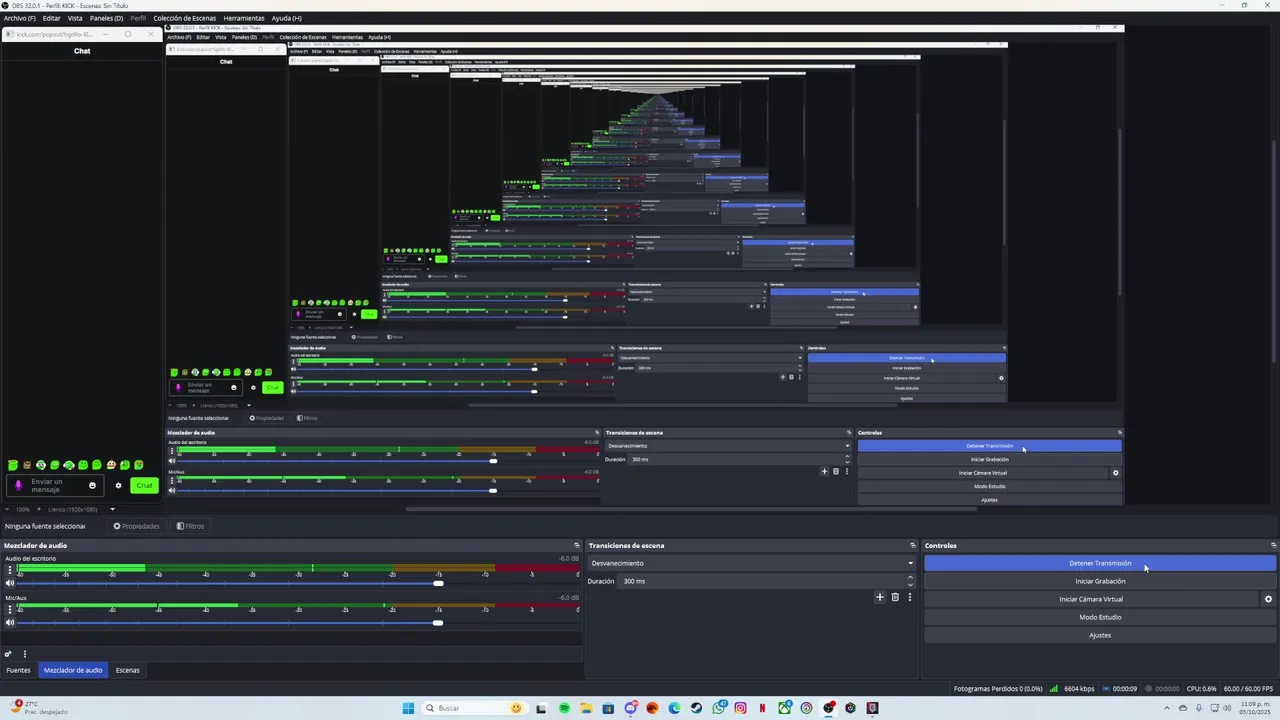This screenshot has height=720, width=1280.
Task: Open Netflix from the taskbar
Action: click(763, 708)
